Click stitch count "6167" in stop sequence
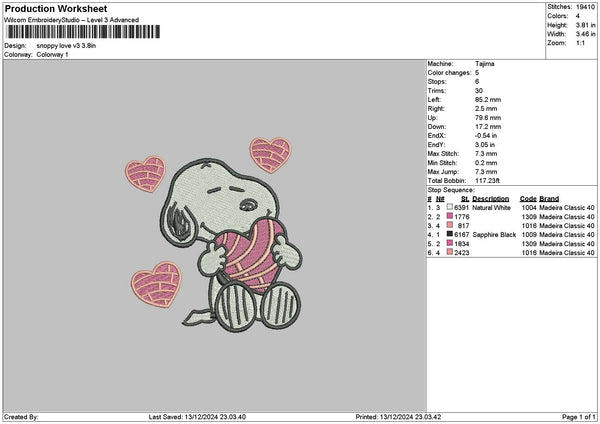600x424 pixels. [x=461, y=235]
